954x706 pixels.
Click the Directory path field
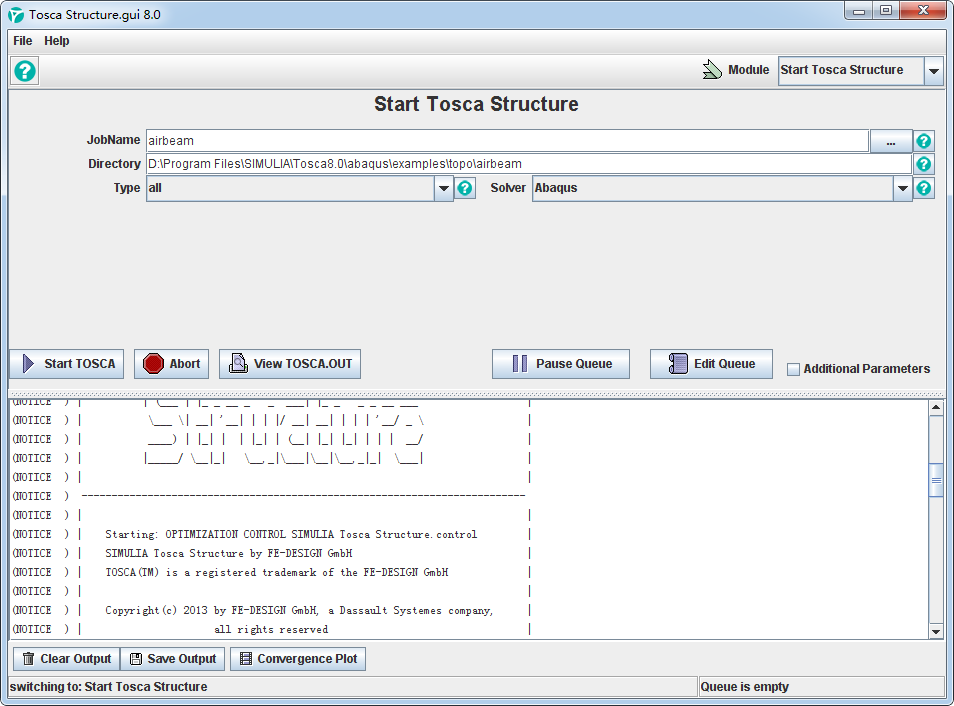point(528,164)
